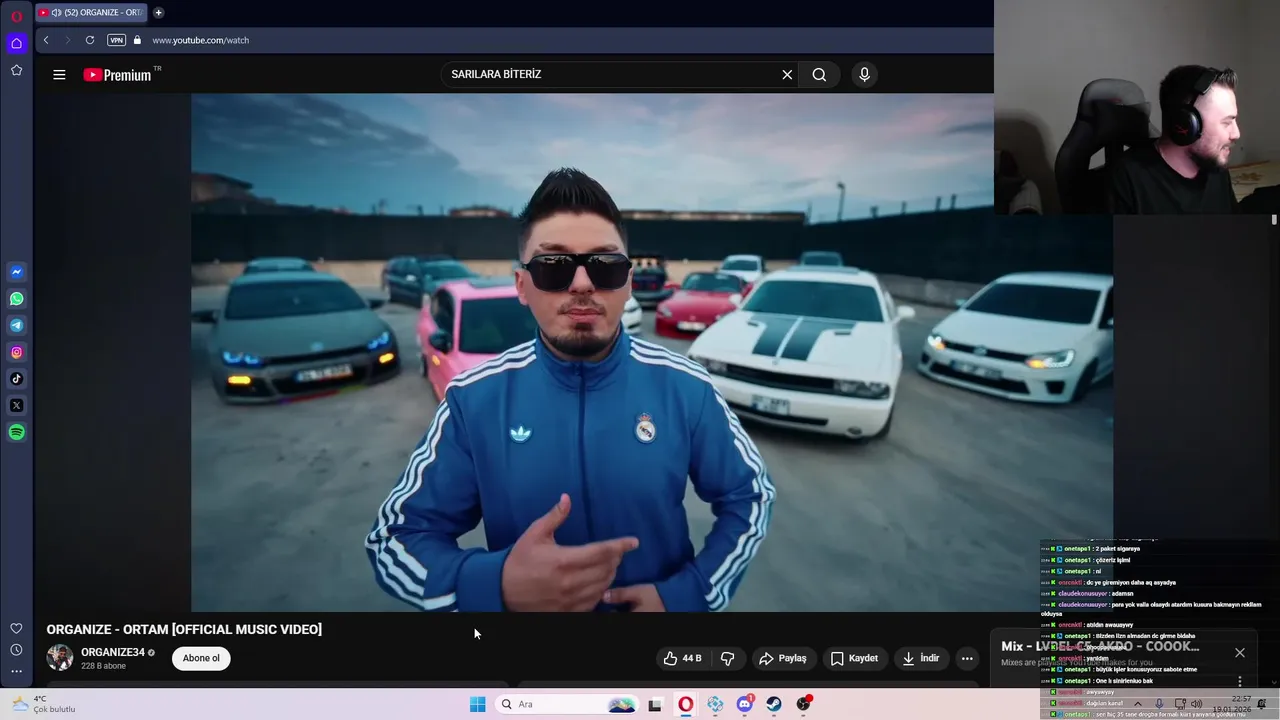Open Telegram in the Opera sidebar
This screenshot has width=1280, height=720.
click(x=16, y=325)
